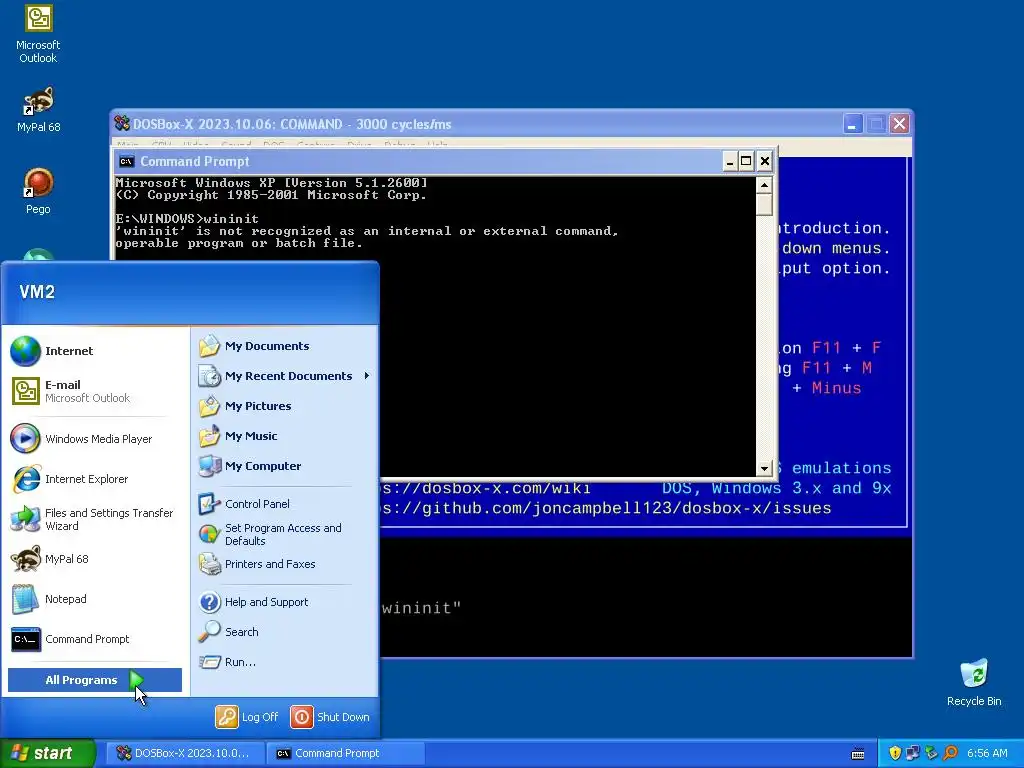Click the Log Off button
Image resolution: width=1024 pixels, height=768 pixels.
coord(247,716)
